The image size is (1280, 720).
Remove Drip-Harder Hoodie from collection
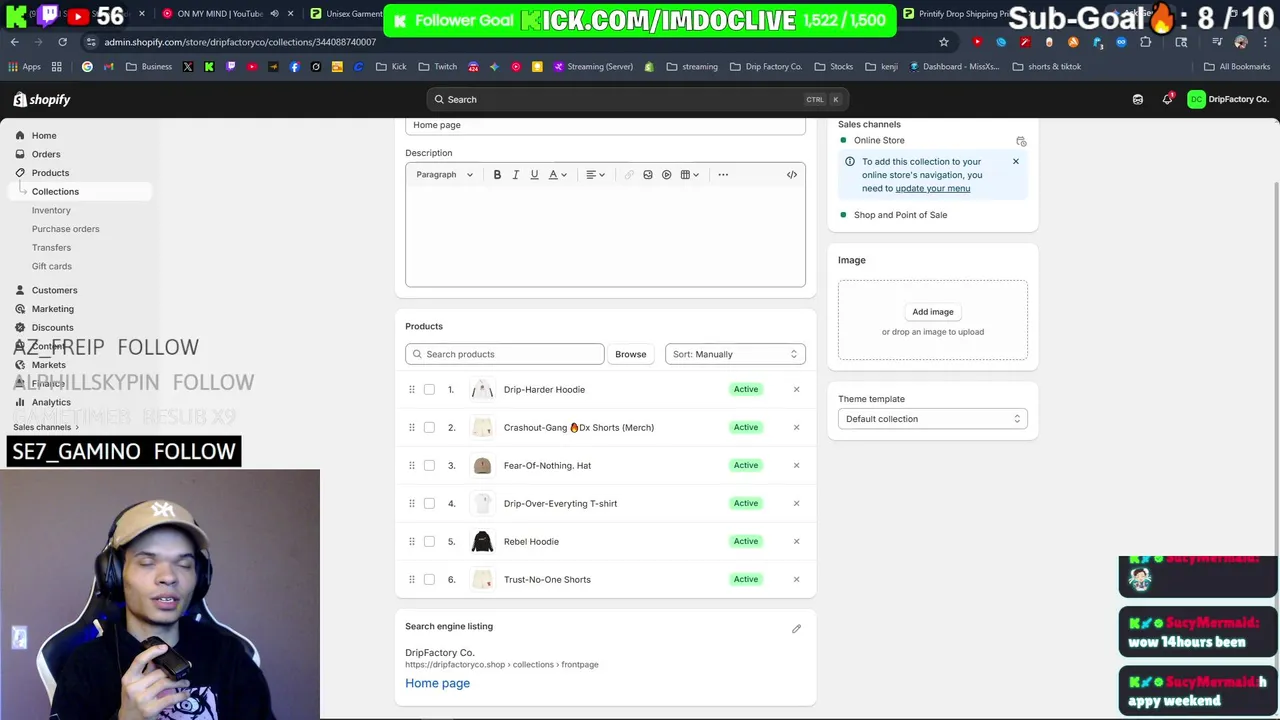click(x=796, y=390)
